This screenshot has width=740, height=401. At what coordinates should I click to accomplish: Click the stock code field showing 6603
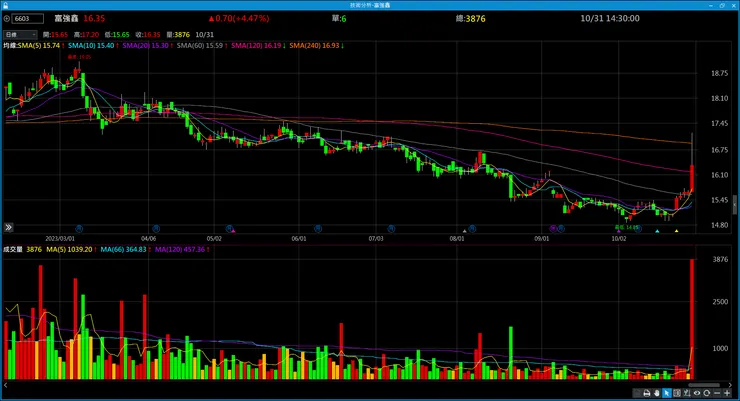click(x=28, y=19)
